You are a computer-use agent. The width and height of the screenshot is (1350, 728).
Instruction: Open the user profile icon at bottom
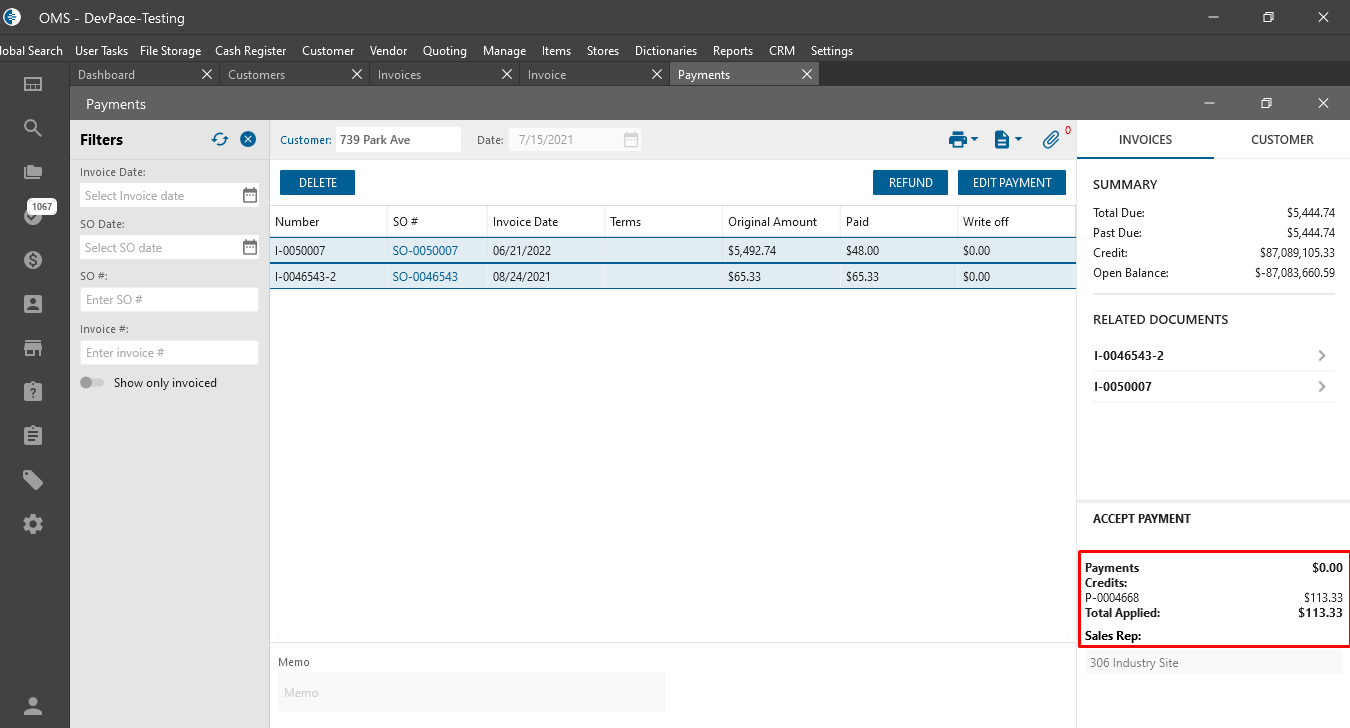tap(33, 706)
